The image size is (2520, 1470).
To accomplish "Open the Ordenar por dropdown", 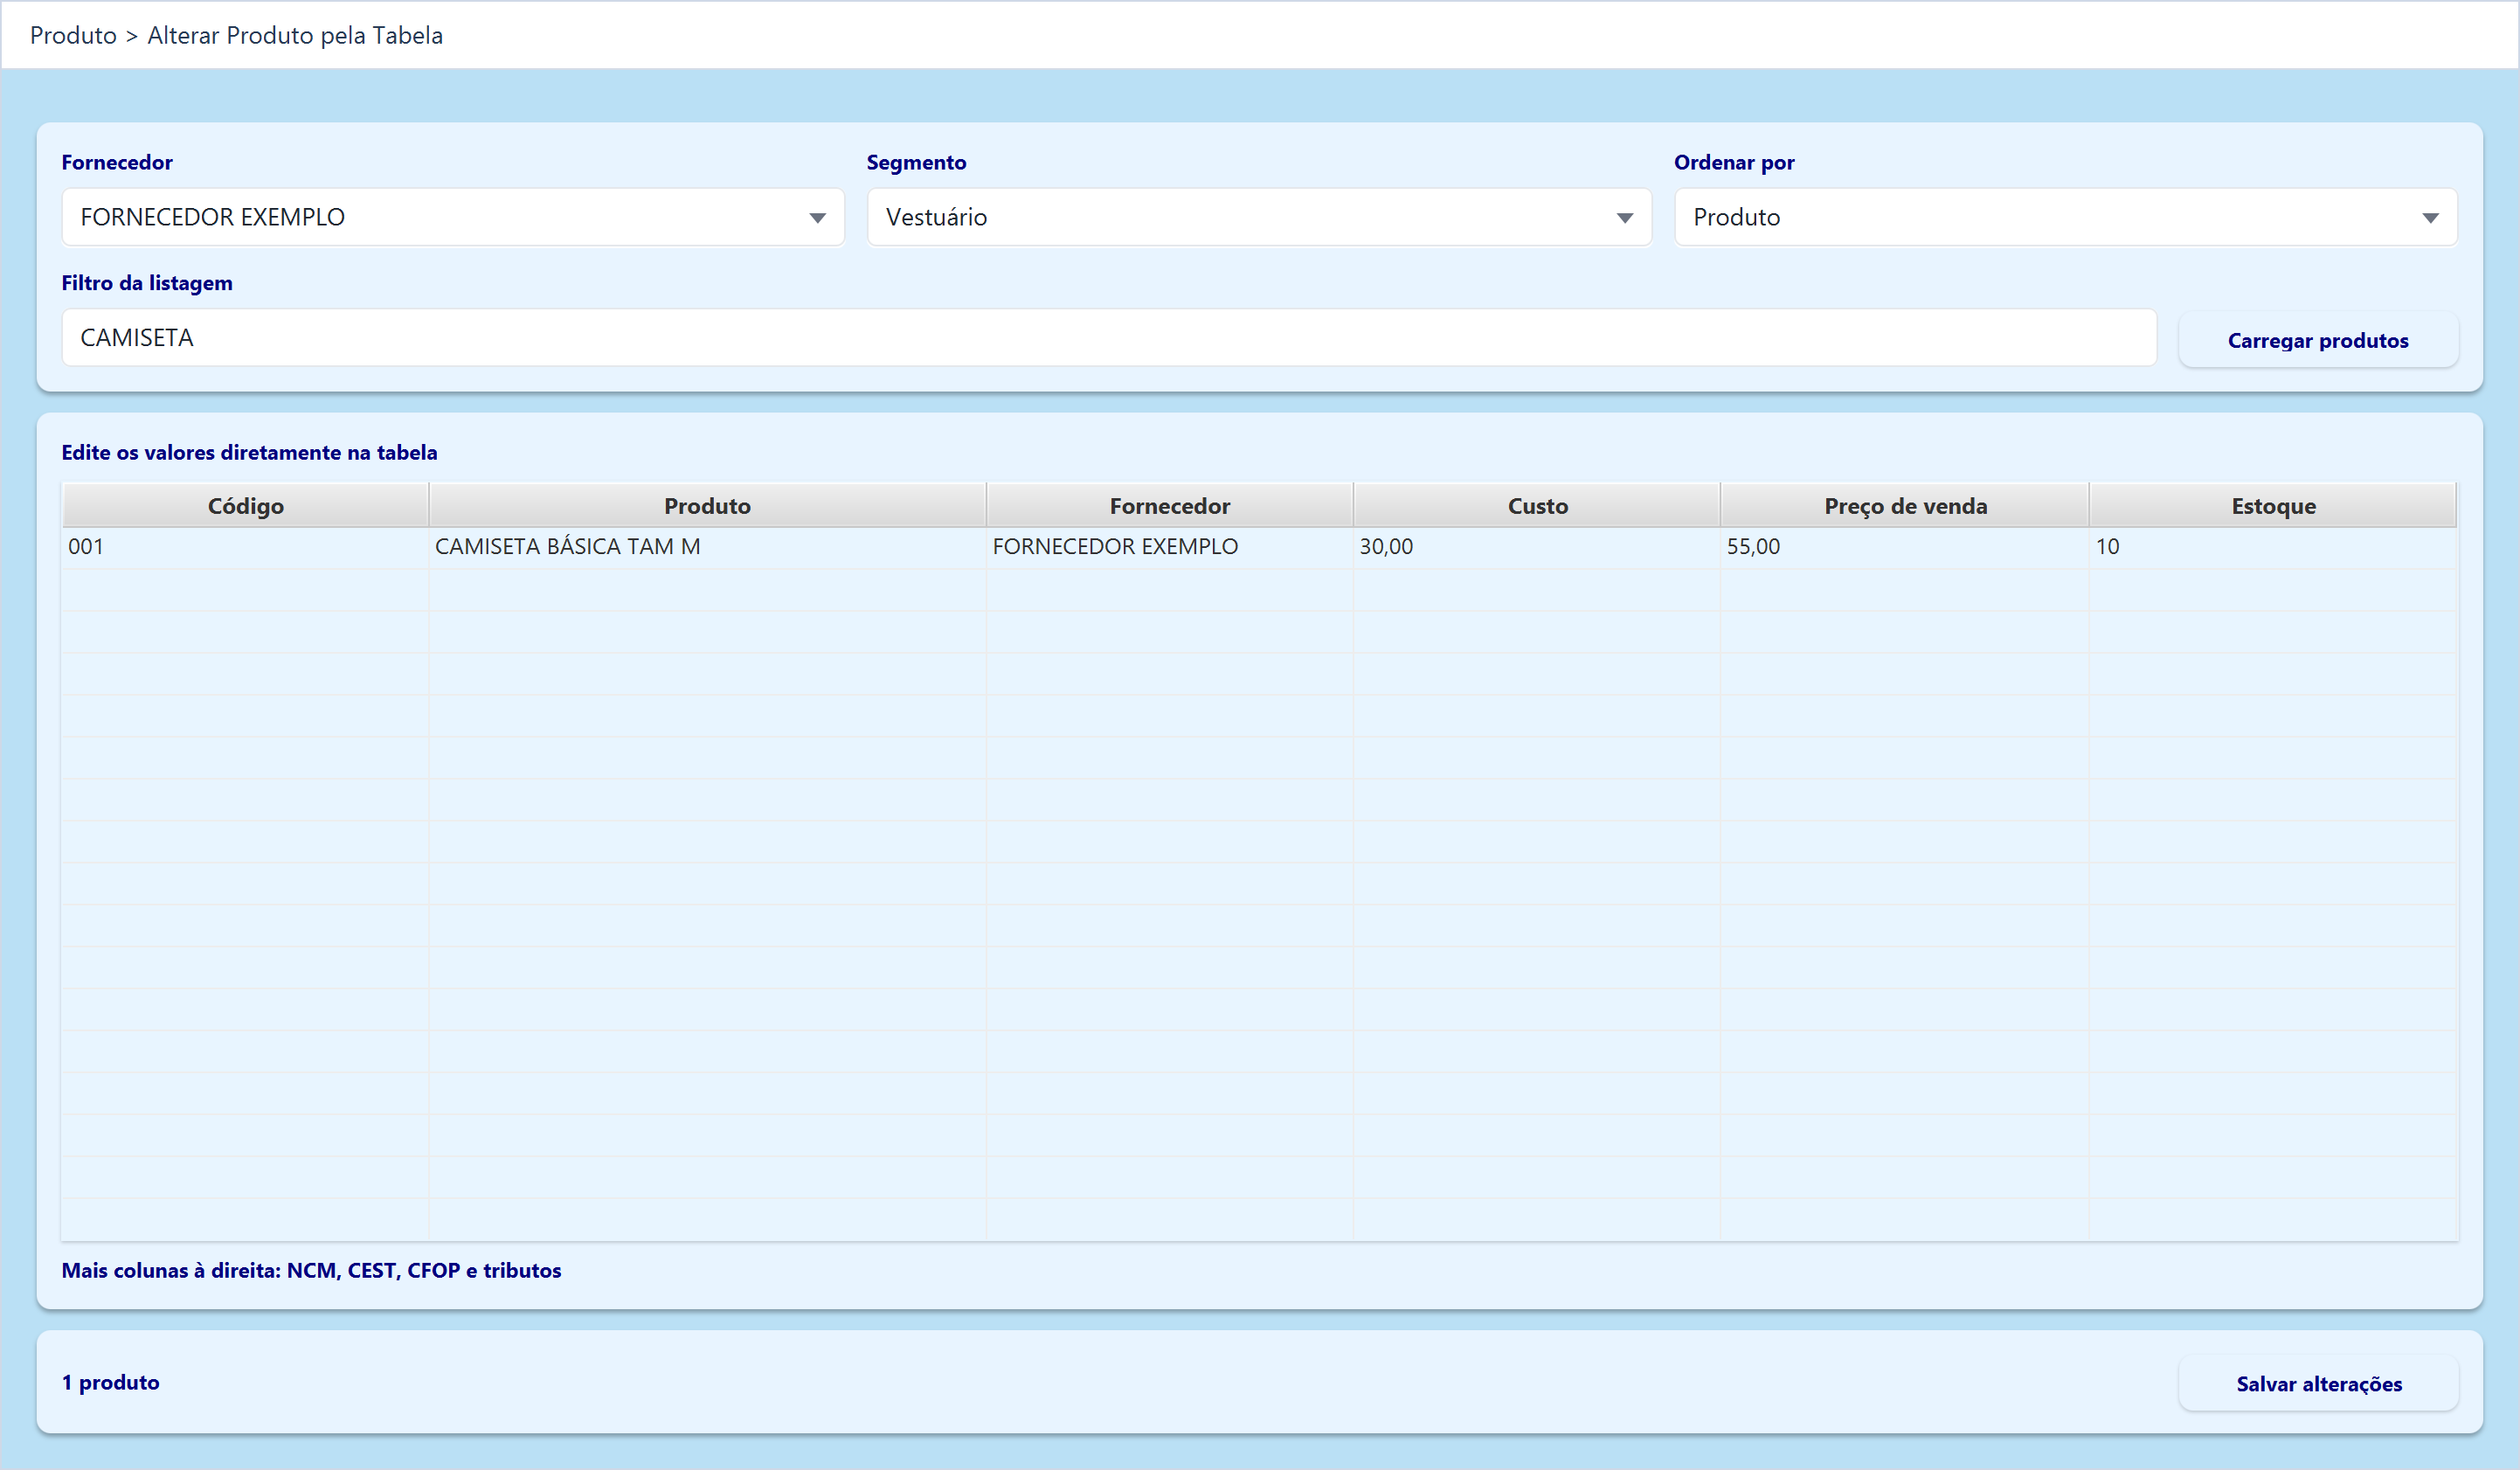I will 2066,217.
